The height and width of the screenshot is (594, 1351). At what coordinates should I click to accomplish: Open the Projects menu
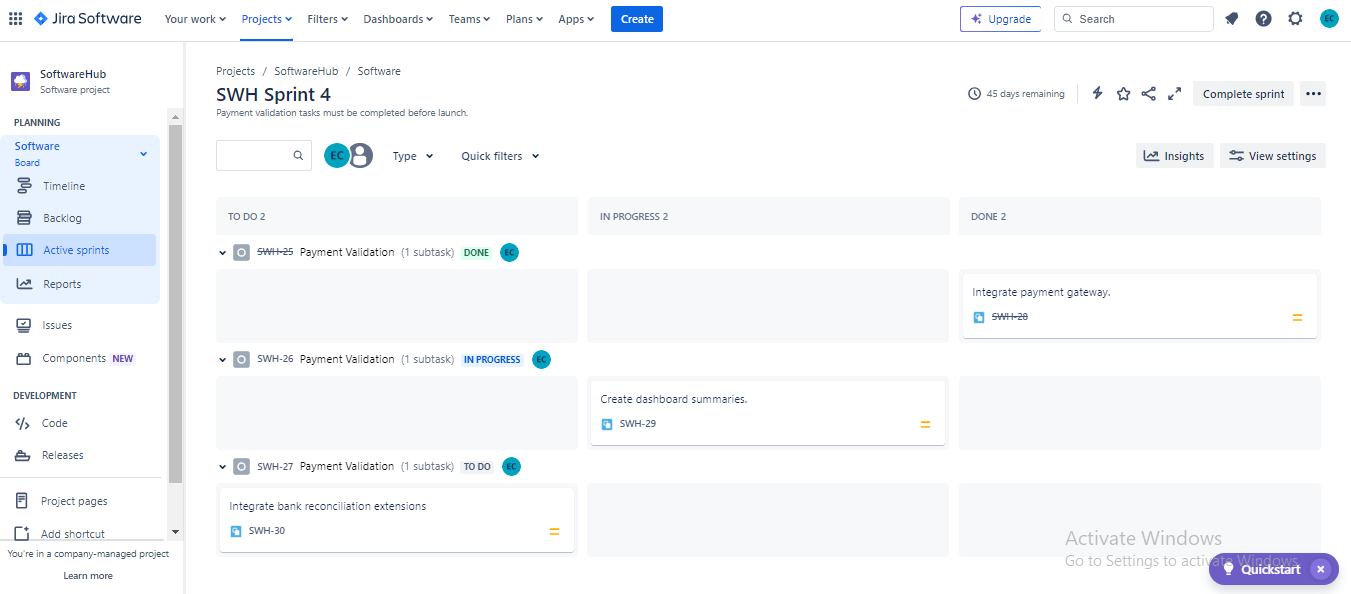[x=267, y=19]
